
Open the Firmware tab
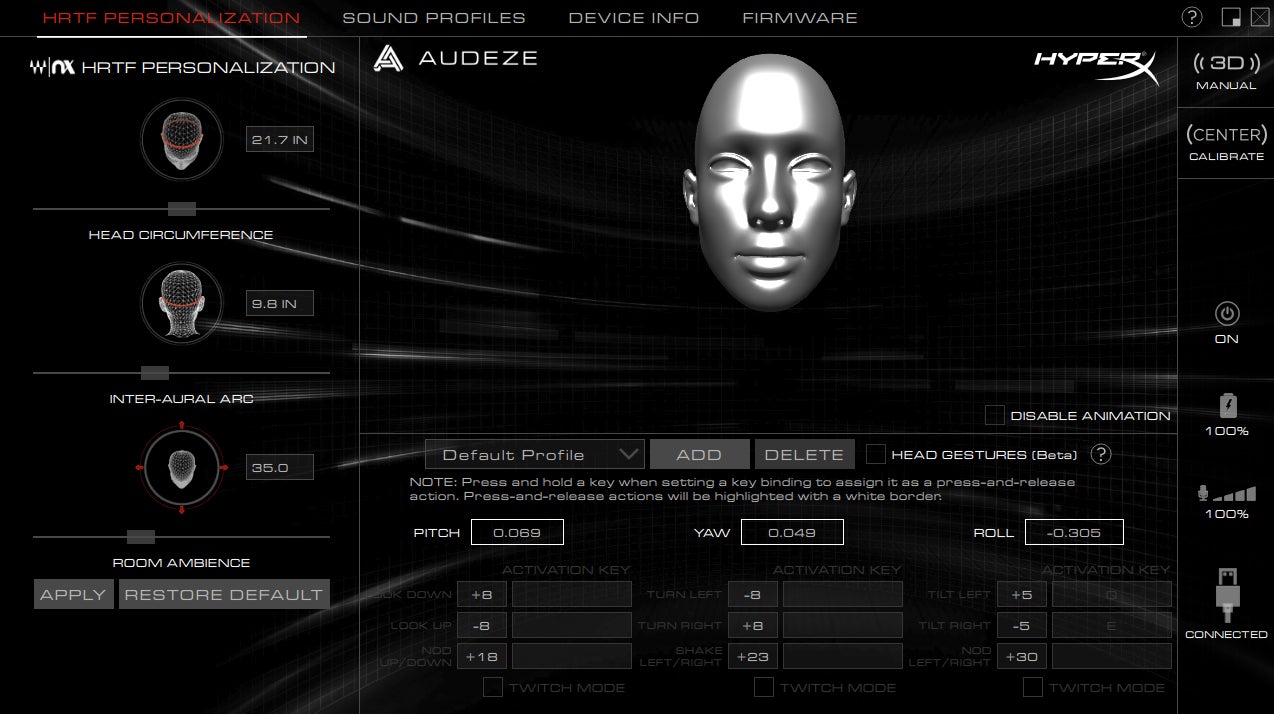click(x=799, y=18)
